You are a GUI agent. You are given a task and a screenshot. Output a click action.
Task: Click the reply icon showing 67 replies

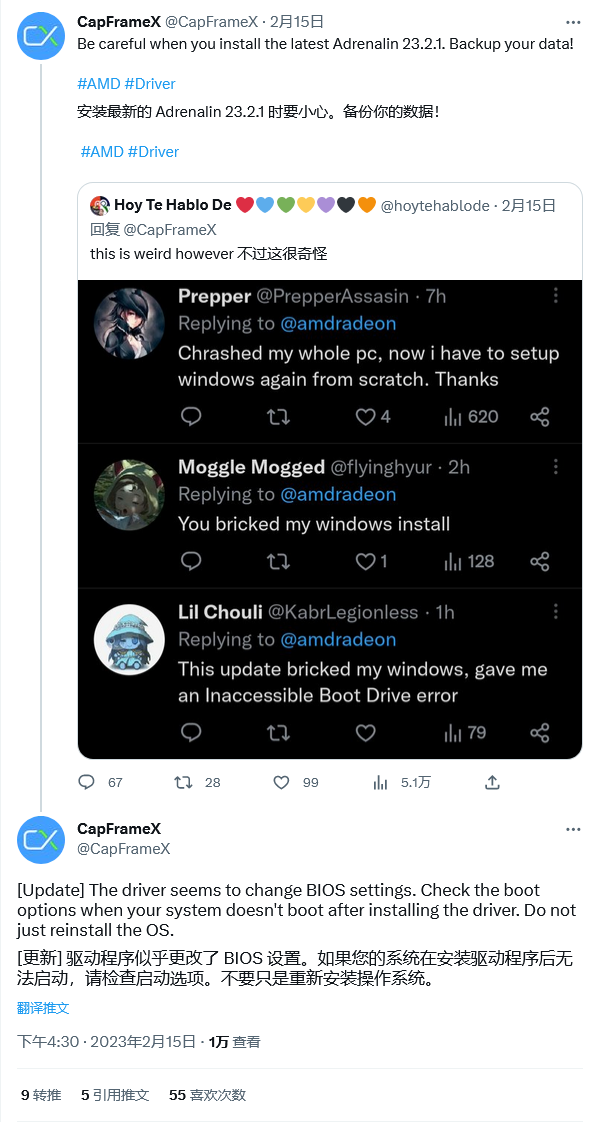click(x=87, y=782)
